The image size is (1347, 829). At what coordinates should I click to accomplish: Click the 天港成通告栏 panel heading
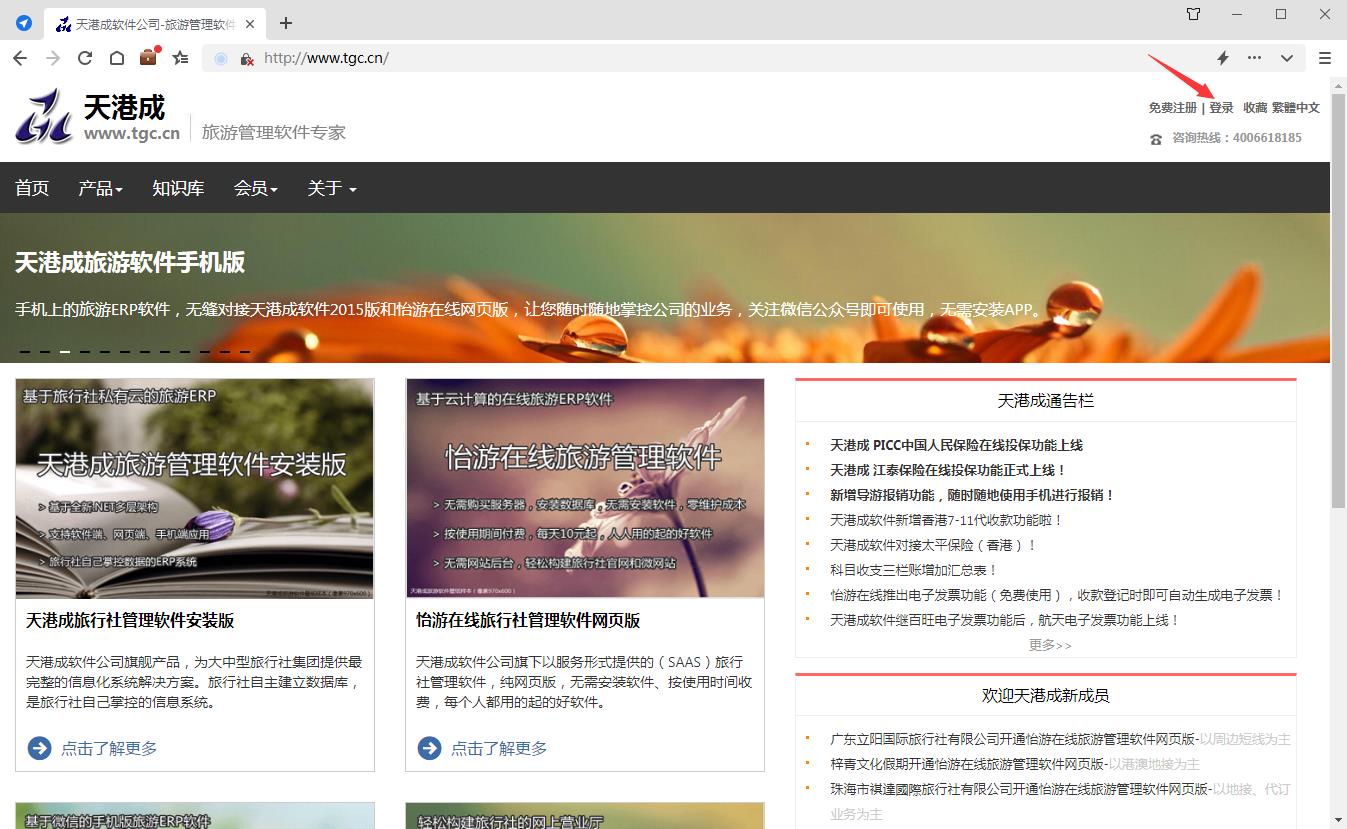point(1046,401)
